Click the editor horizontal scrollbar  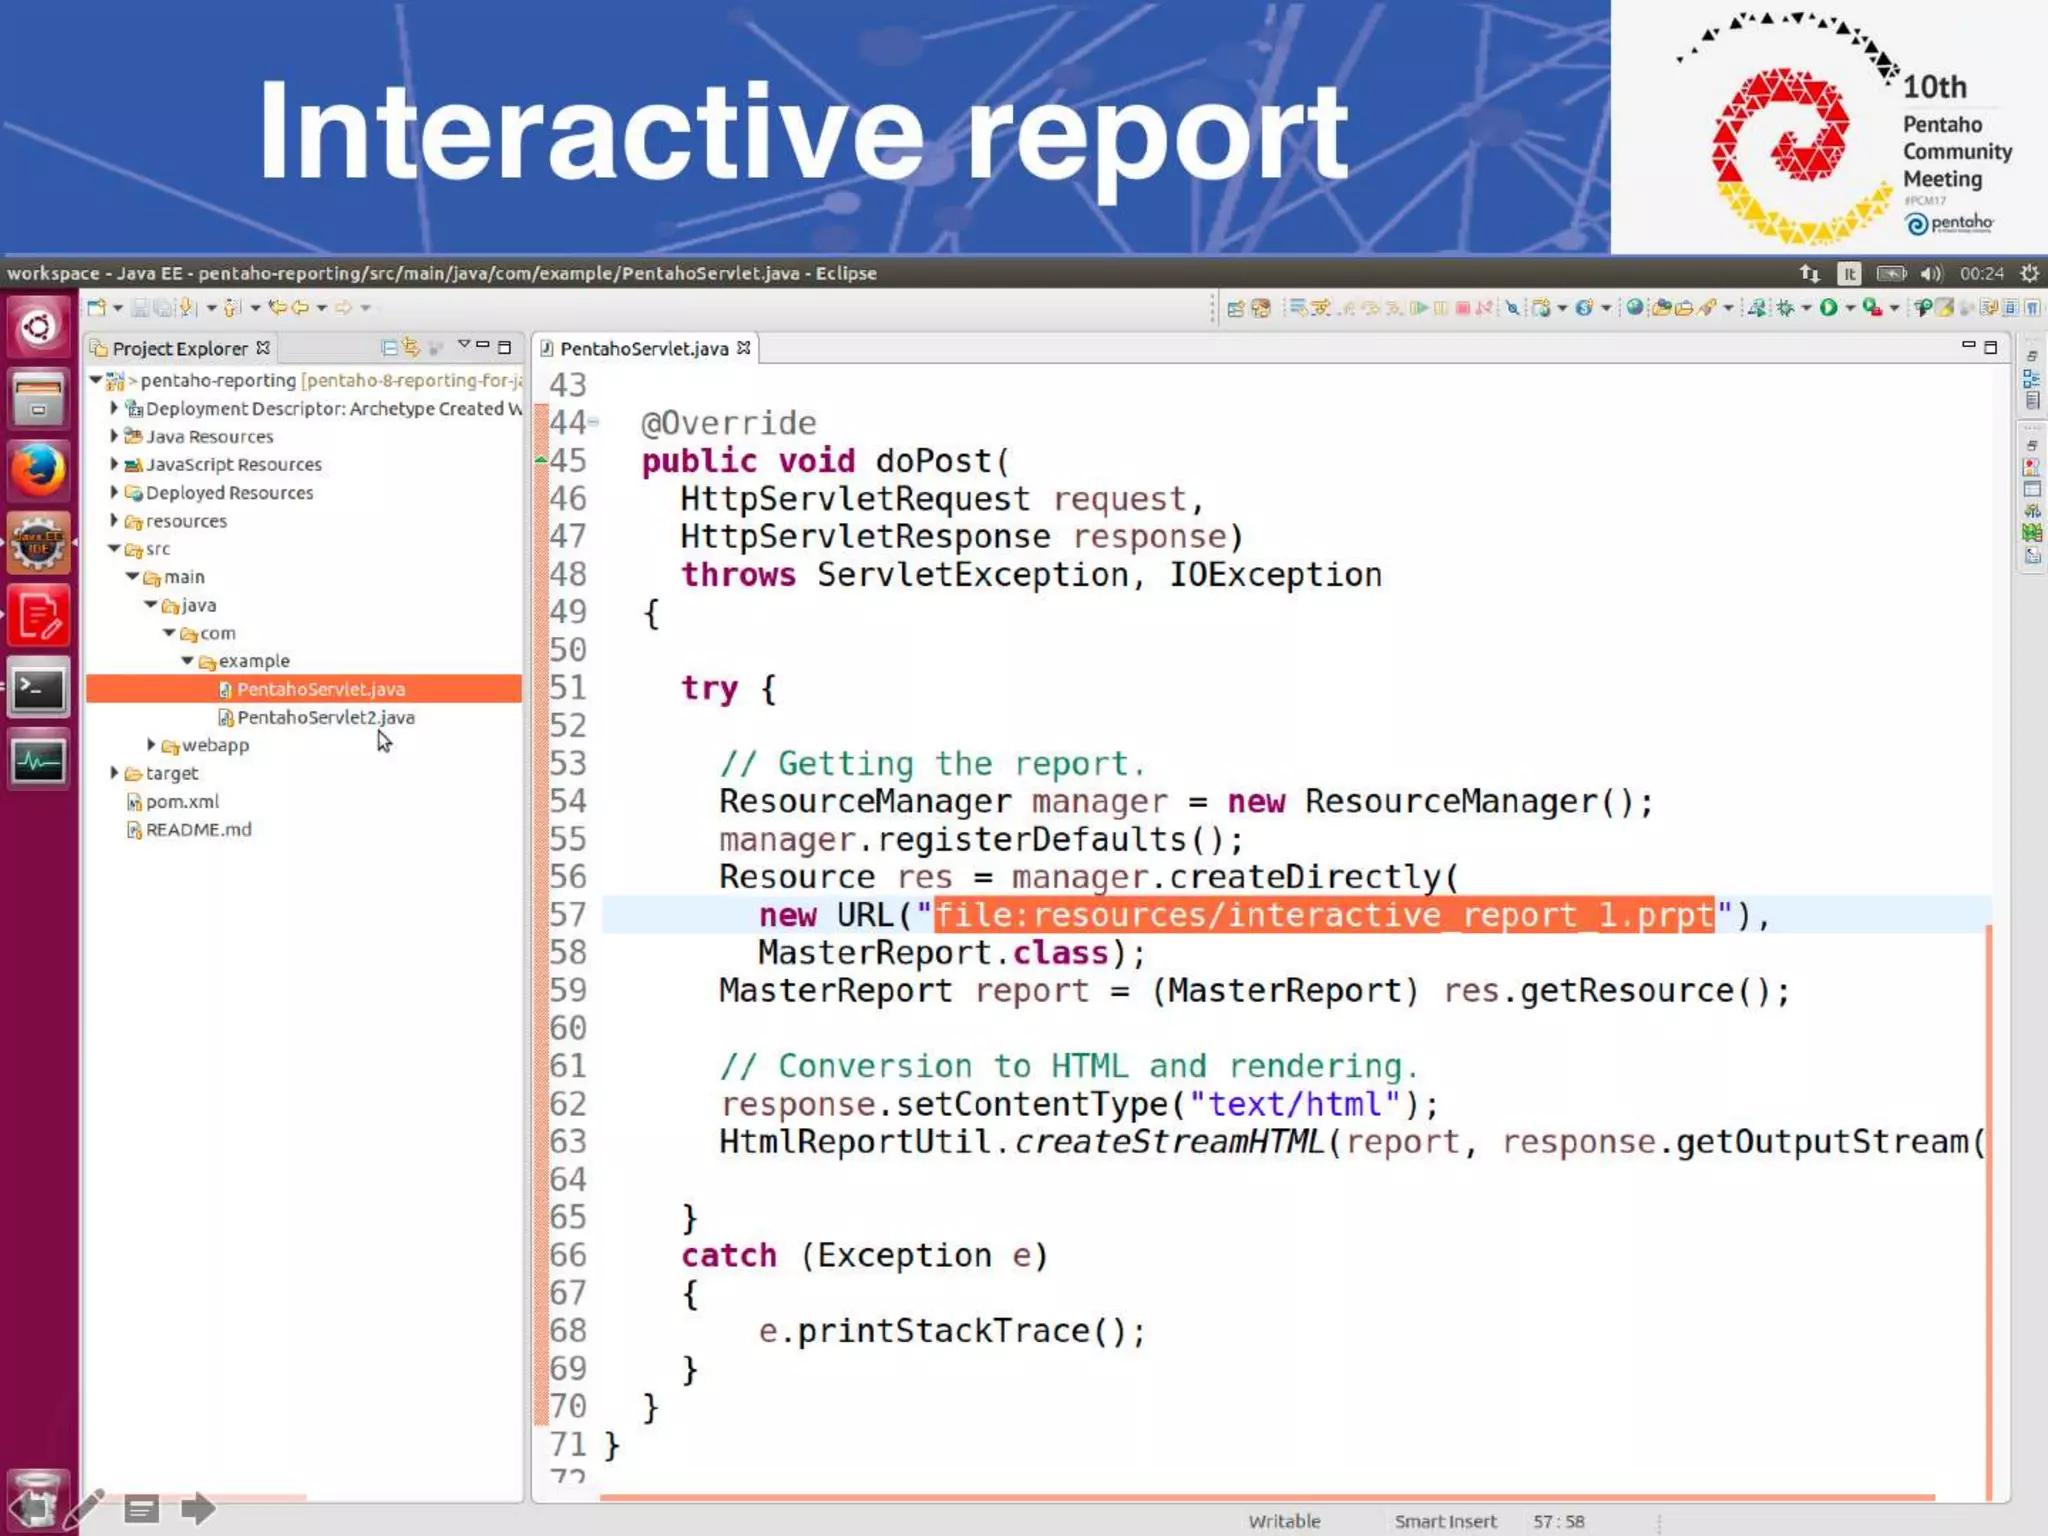pos(1266,1497)
